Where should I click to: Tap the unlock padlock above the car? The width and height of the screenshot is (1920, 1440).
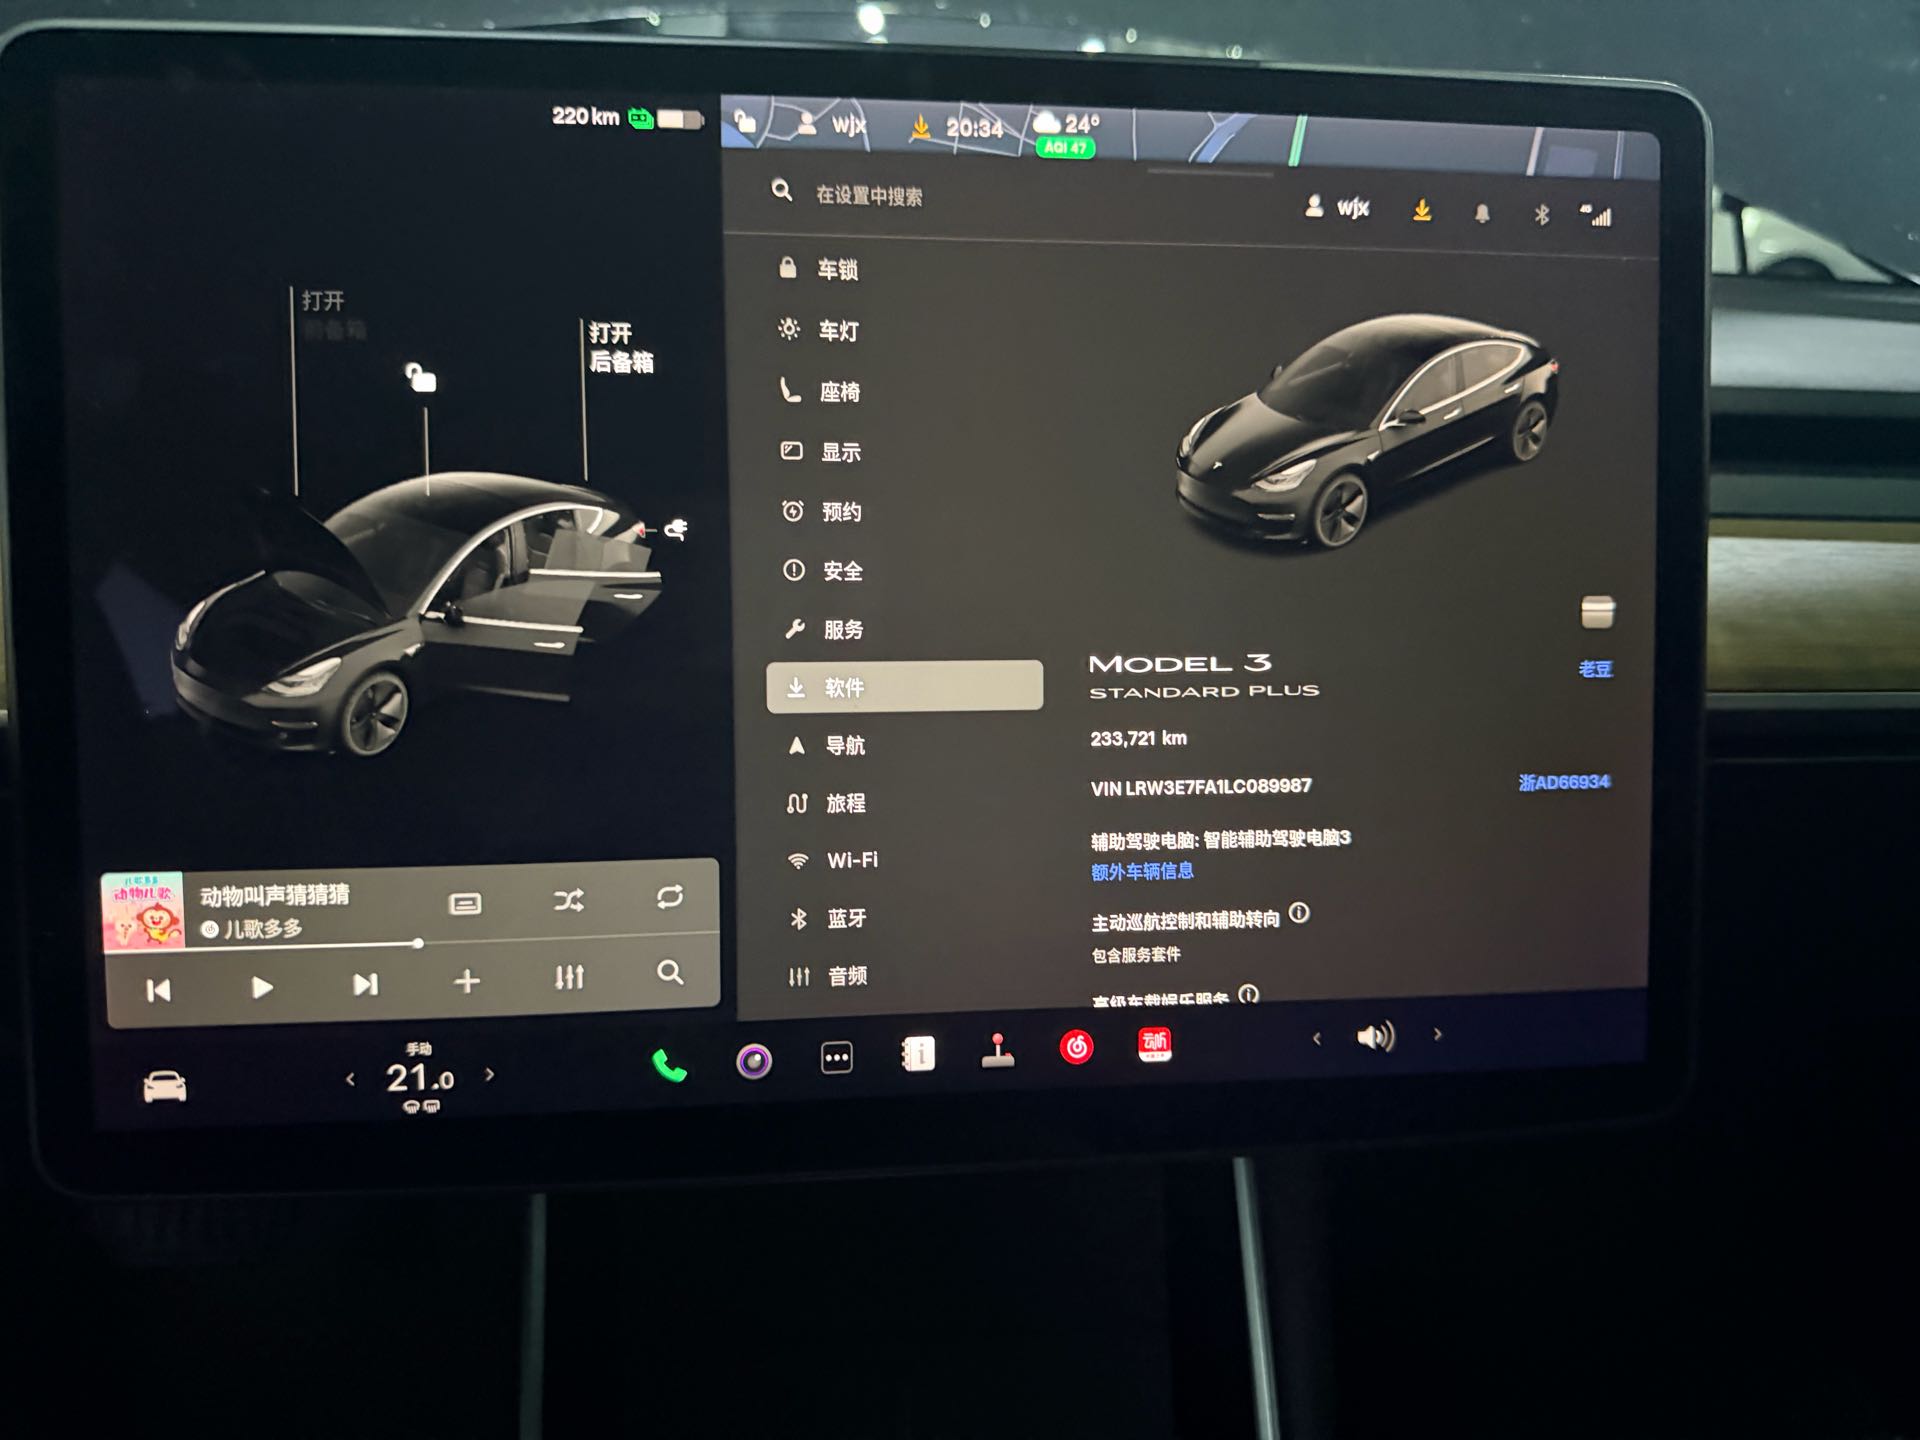click(x=420, y=377)
